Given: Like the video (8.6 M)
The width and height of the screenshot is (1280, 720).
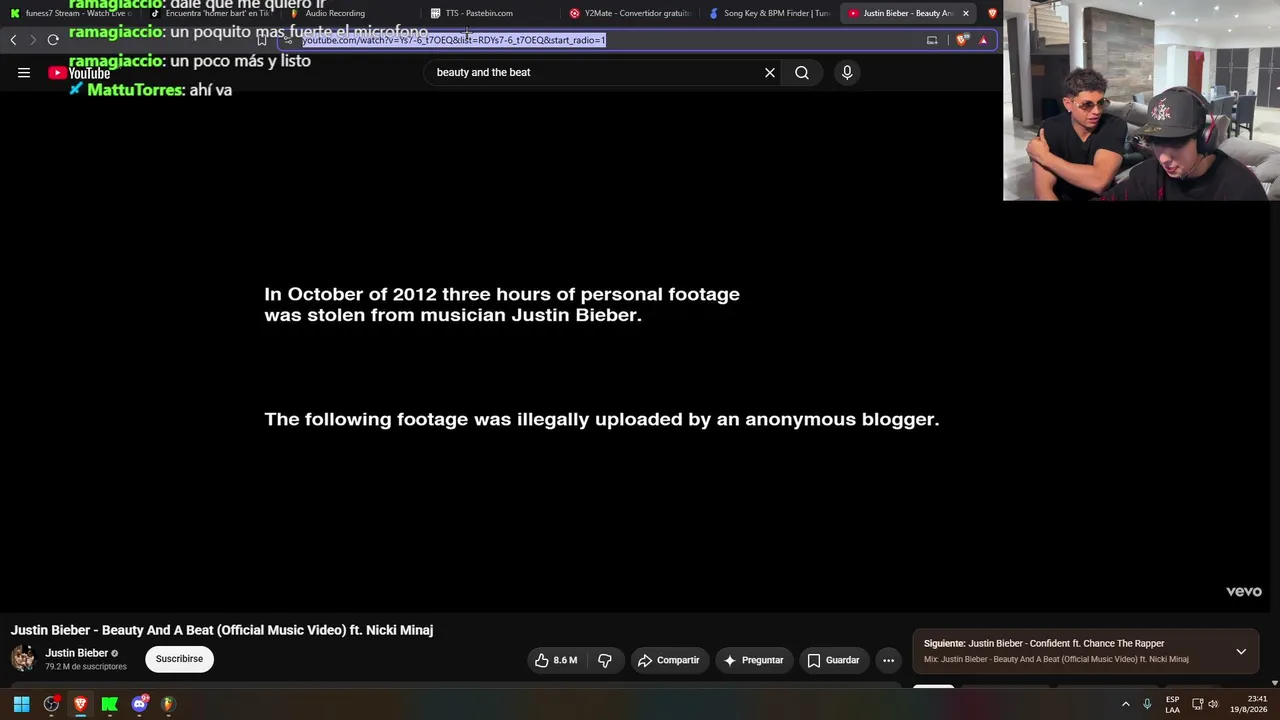Looking at the screenshot, I should tap(556, 660).
